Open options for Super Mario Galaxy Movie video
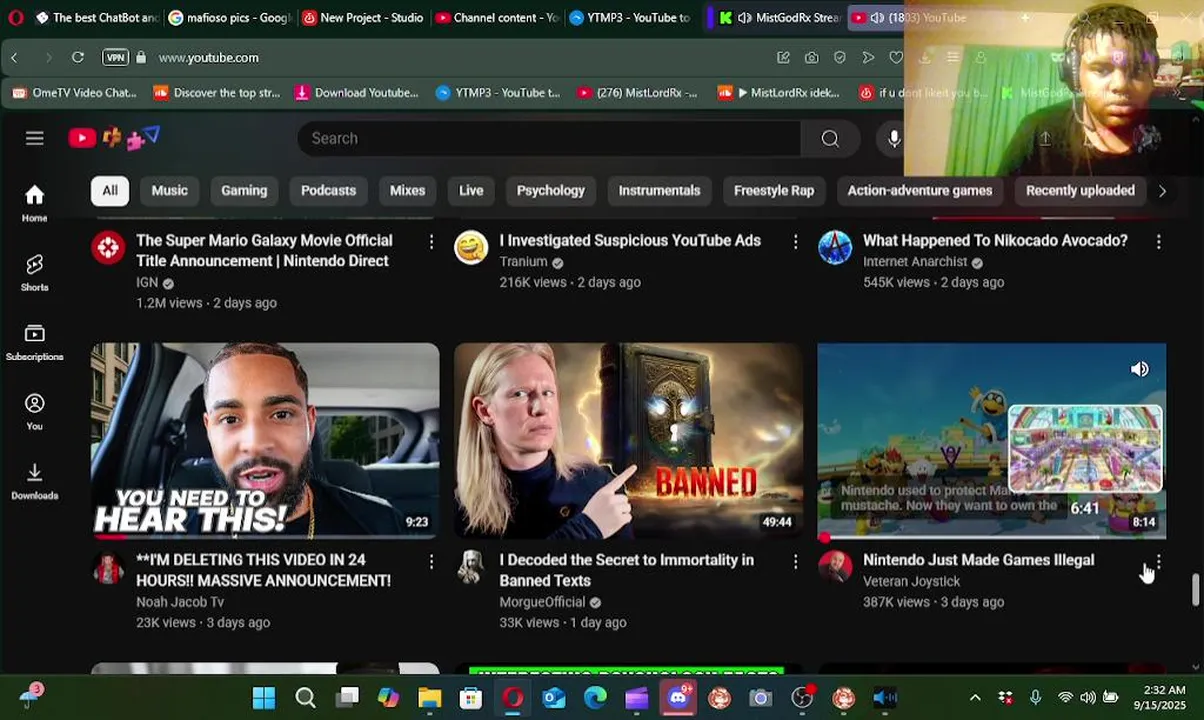Image resolution: width=1204 pixels, height=720 pixels. point(431,242)
